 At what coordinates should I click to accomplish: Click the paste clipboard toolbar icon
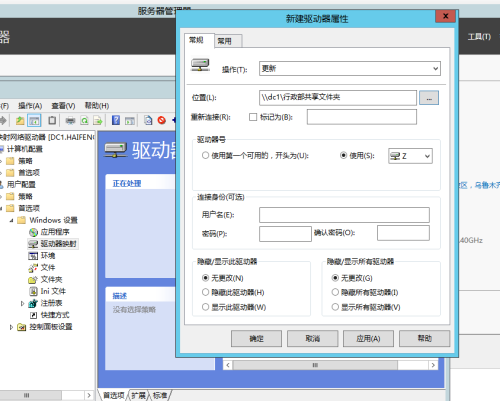point(52,120)
